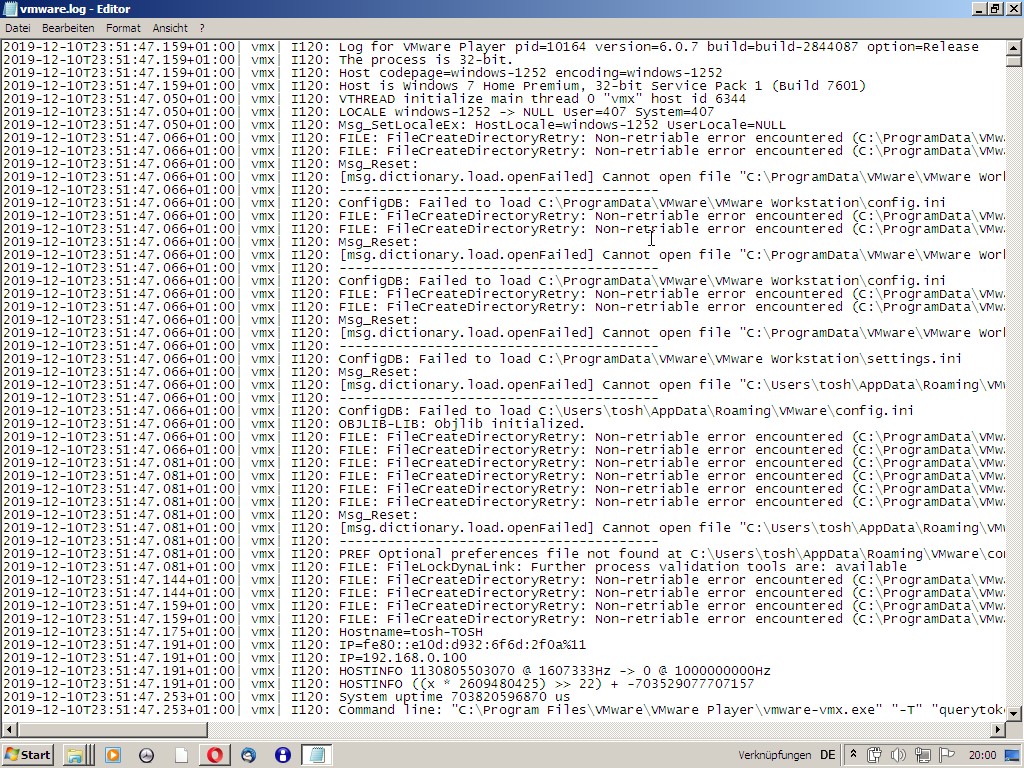Image resolution: width=1024 pixels, height=768 pixels.
Task: Click 'FILE: FileLockDynaLink' line
Action: 622,566
